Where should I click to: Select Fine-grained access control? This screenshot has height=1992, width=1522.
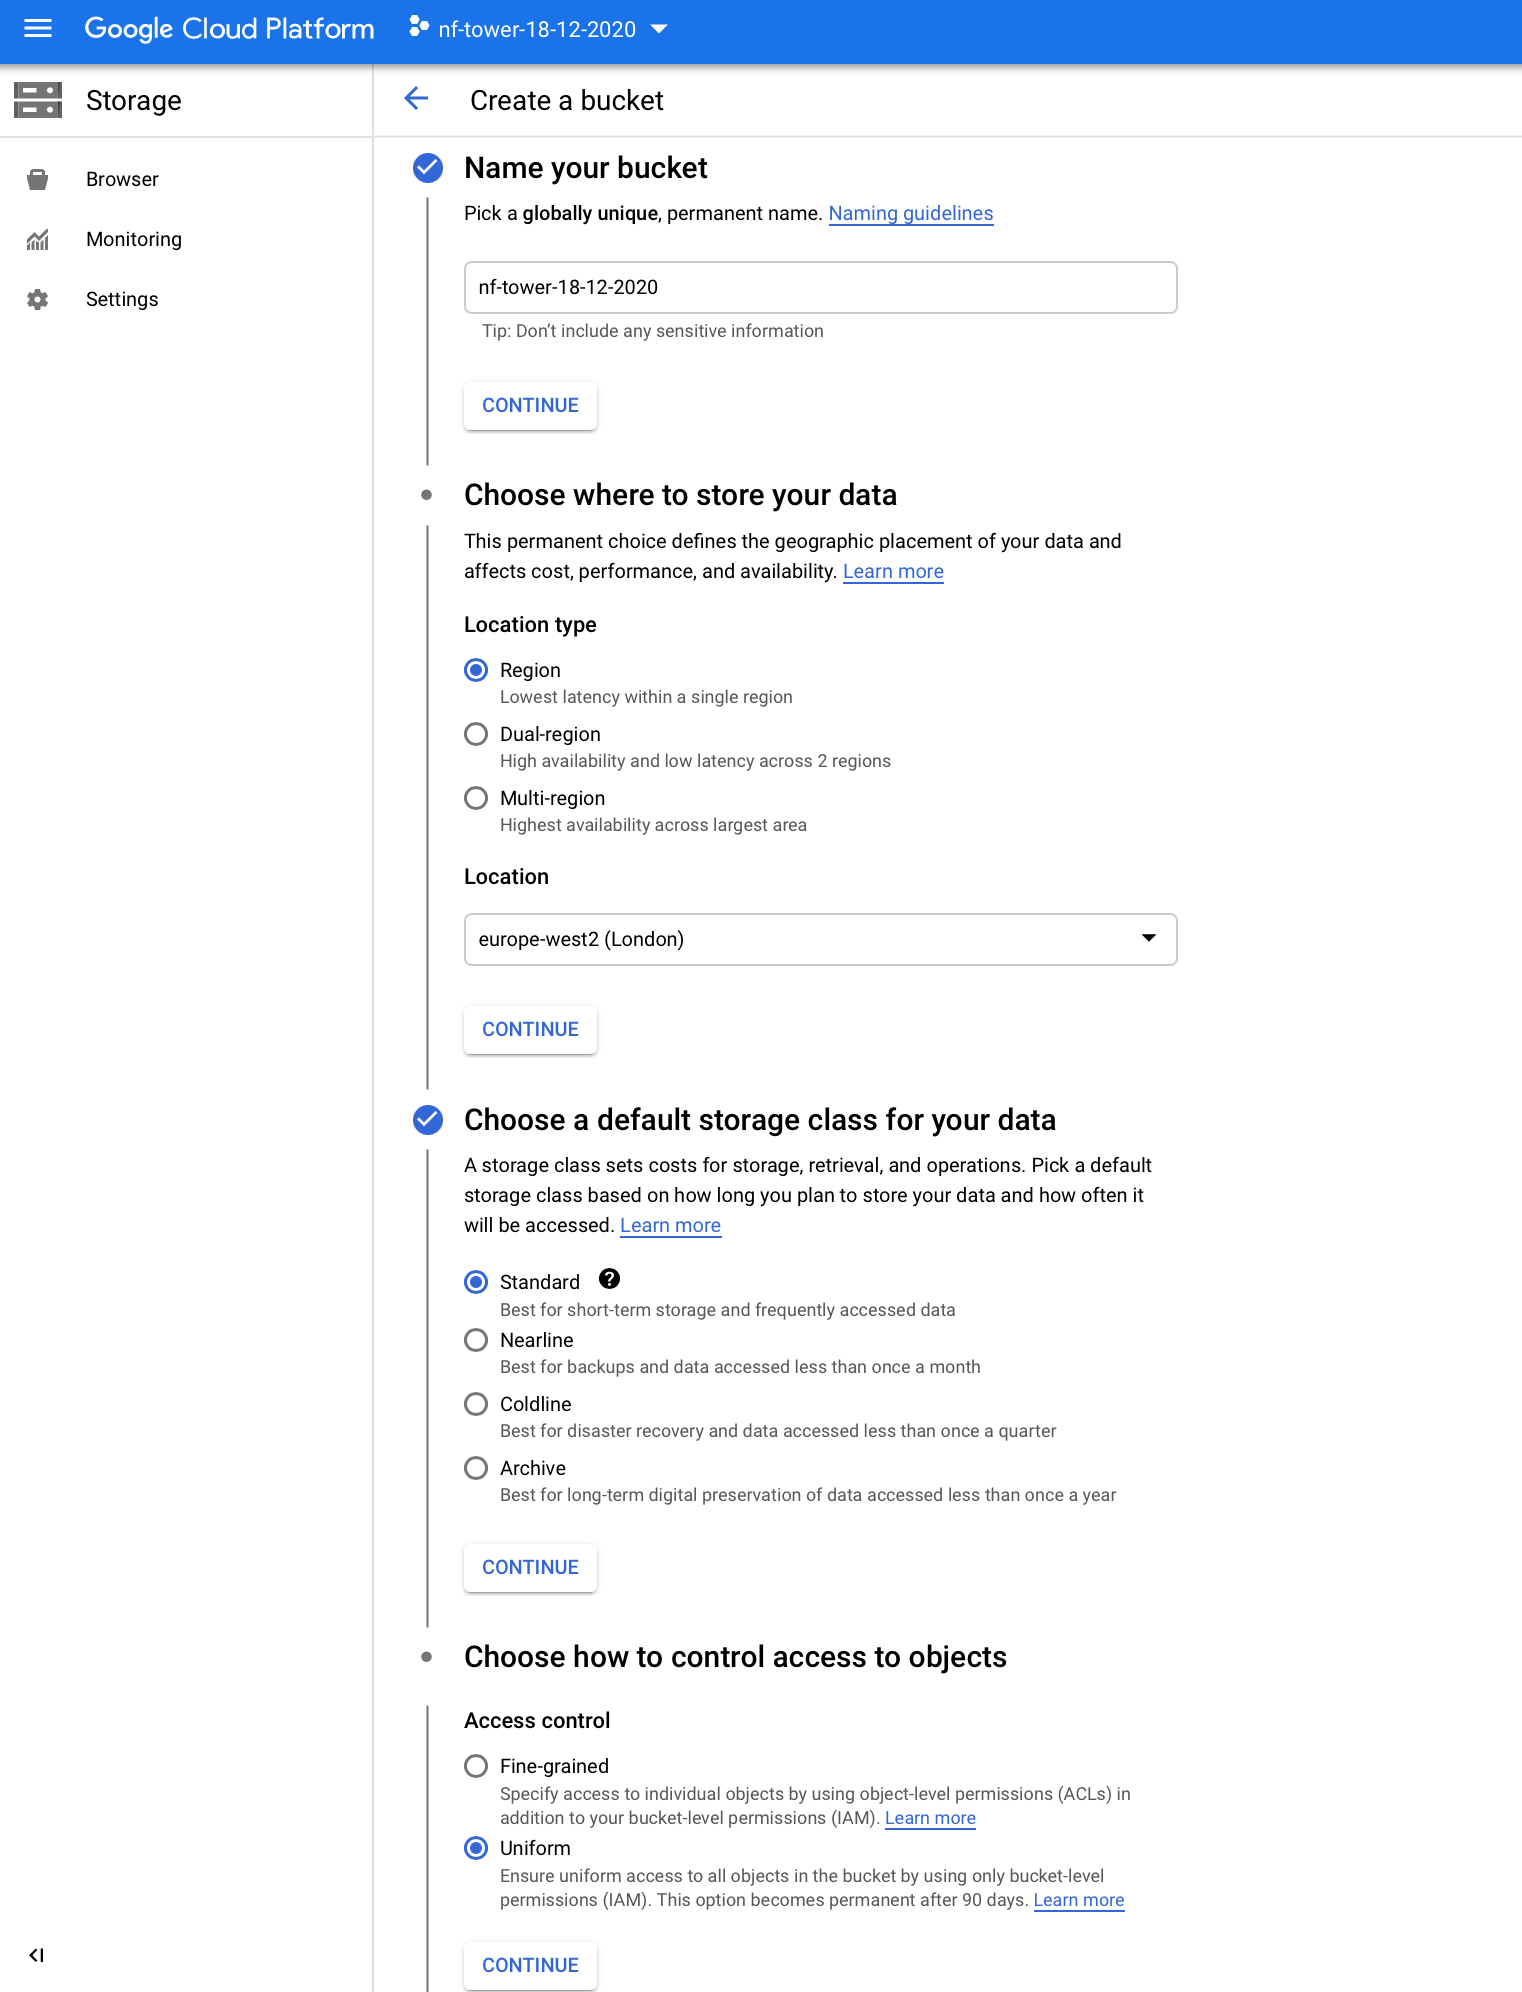pyautogui.click(x=476, y=1766)
